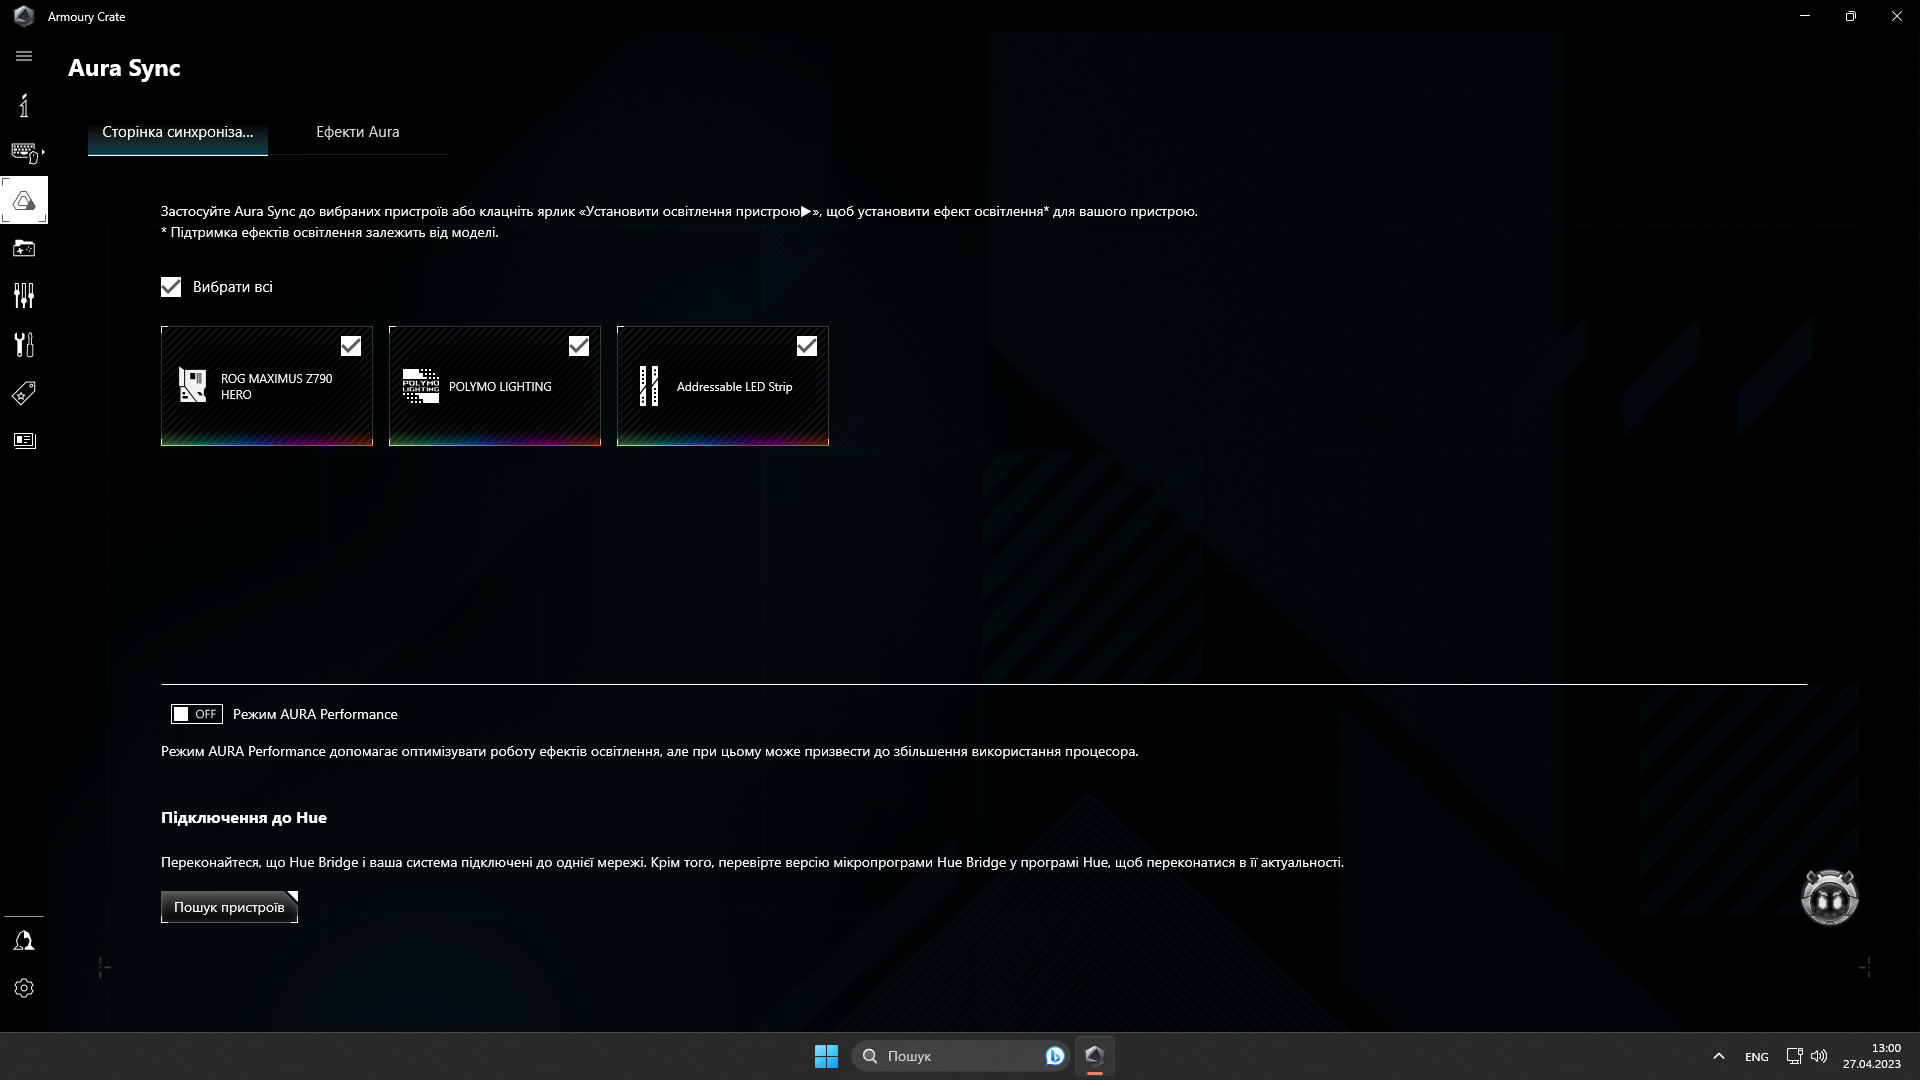The image size is (1920, 1080).
Task: Select the Aura Sync sidebar icon
Action: [x=24, y=200]
